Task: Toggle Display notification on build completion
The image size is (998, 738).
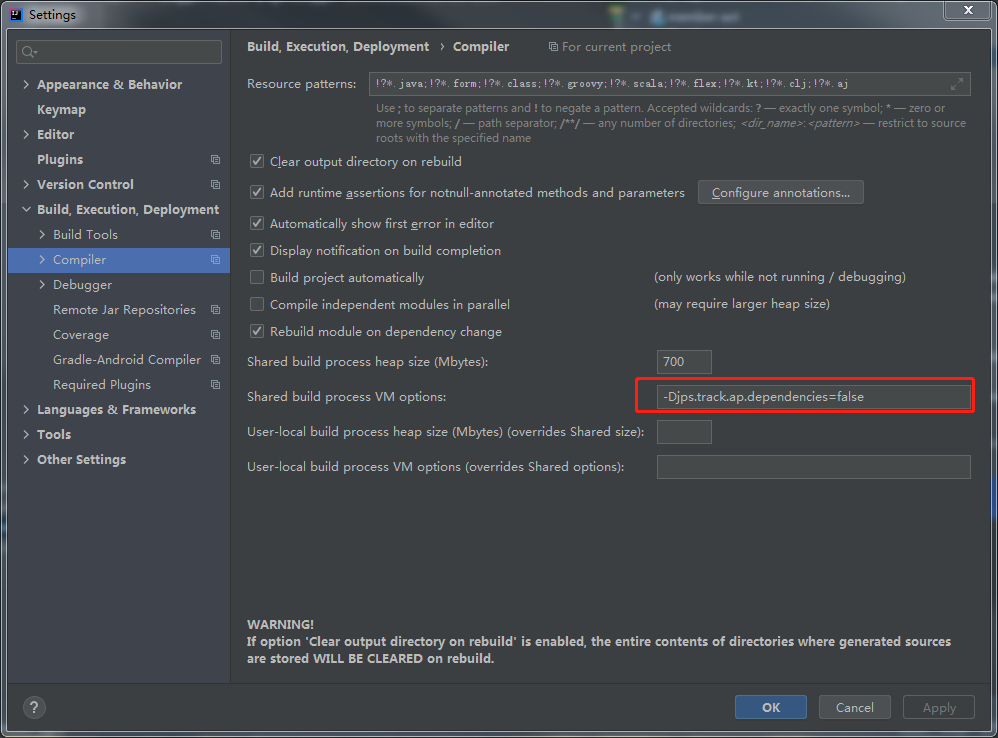Action: 257,250
